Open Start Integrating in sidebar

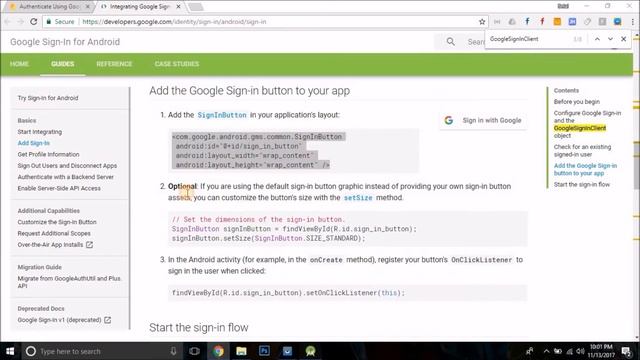[x=40, y=132]
